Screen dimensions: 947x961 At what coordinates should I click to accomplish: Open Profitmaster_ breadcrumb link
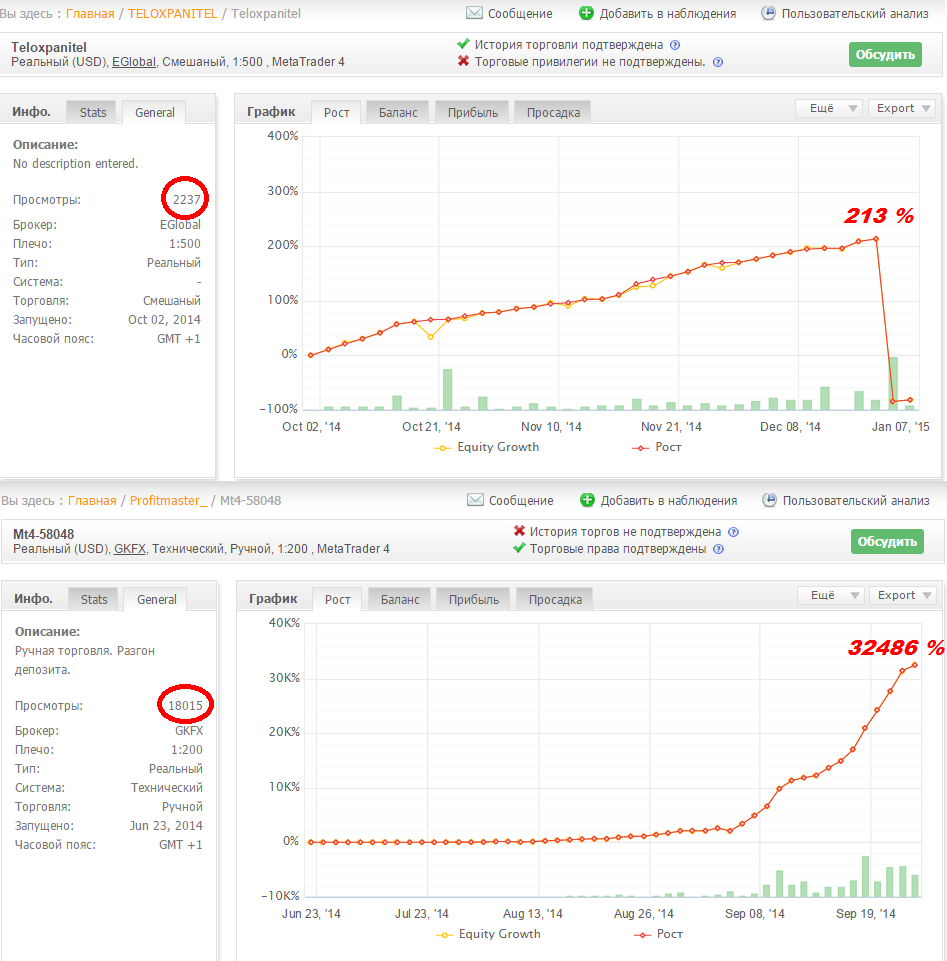pos(168,501)
